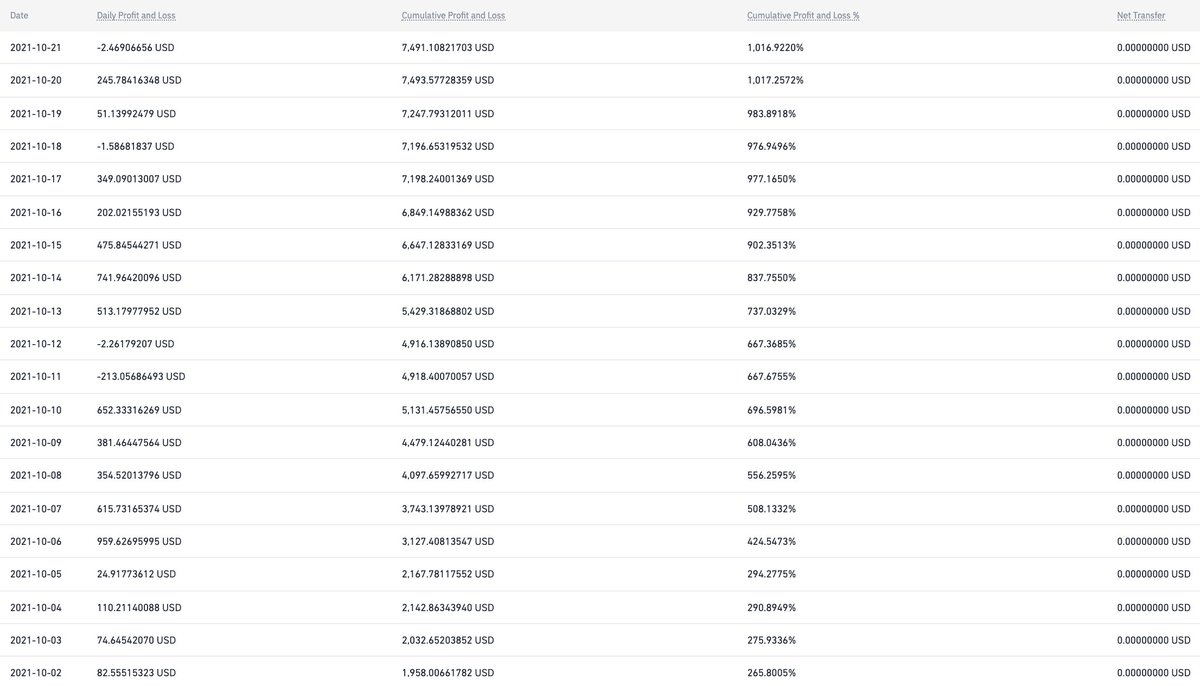Click daily loss -213.05686493 USD
Viewport: 1200px width, 686px height.
(141, 377)
